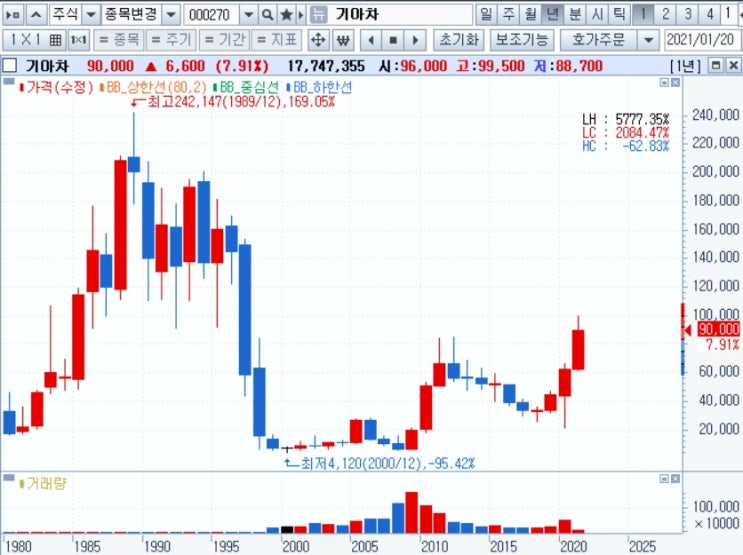Select the 틱 tick period tab
The width and height of the screenshot is (743, 555).
tap(619, 14)
